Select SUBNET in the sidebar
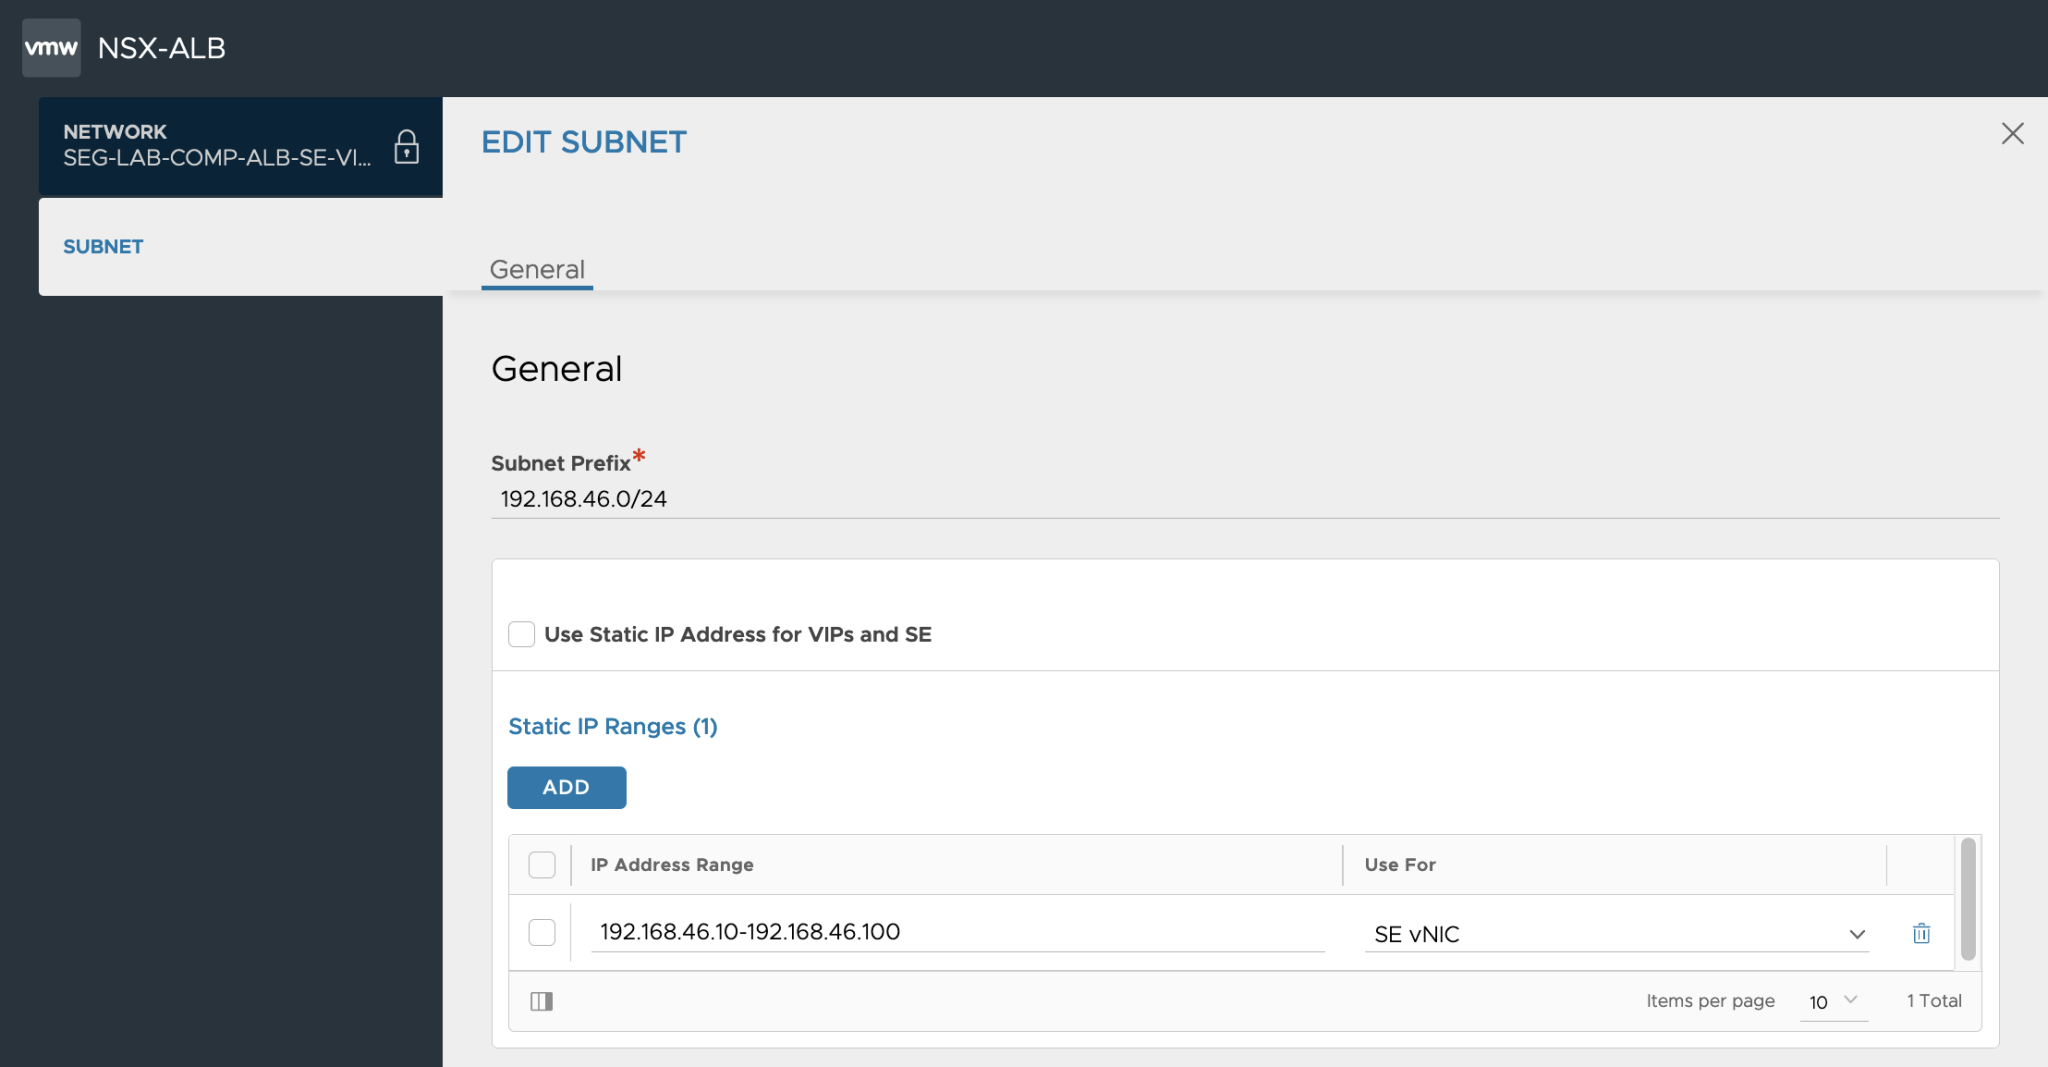Screen dimensions: 2048x1067 (x=103, y=246)
